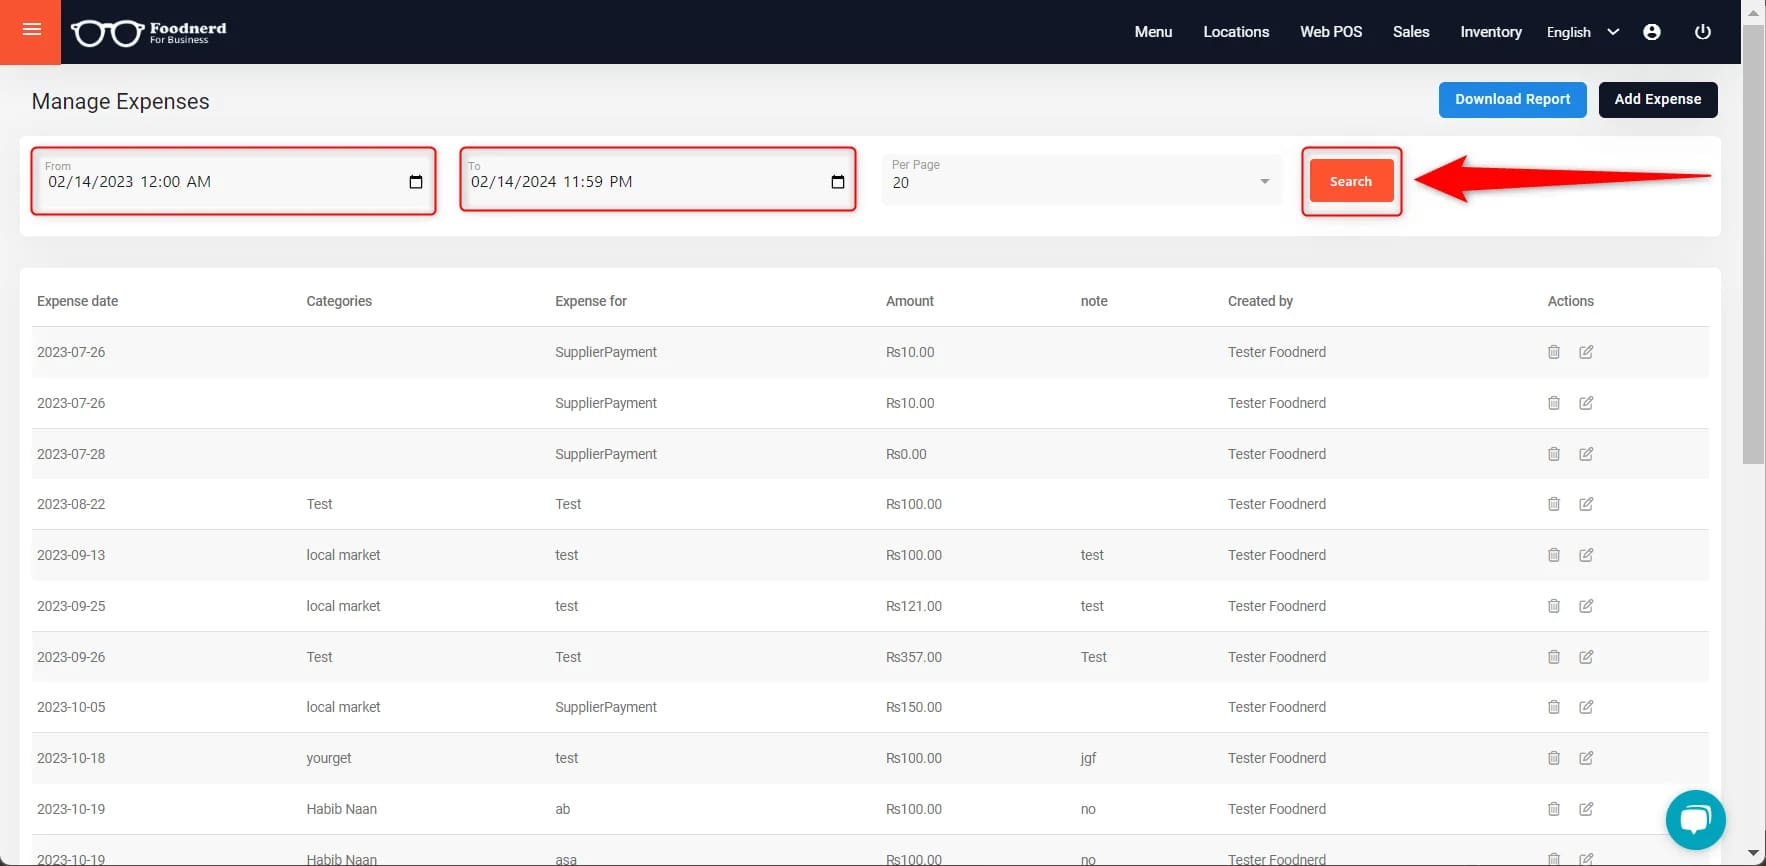Click the From date-time input field

click(233, 181)
